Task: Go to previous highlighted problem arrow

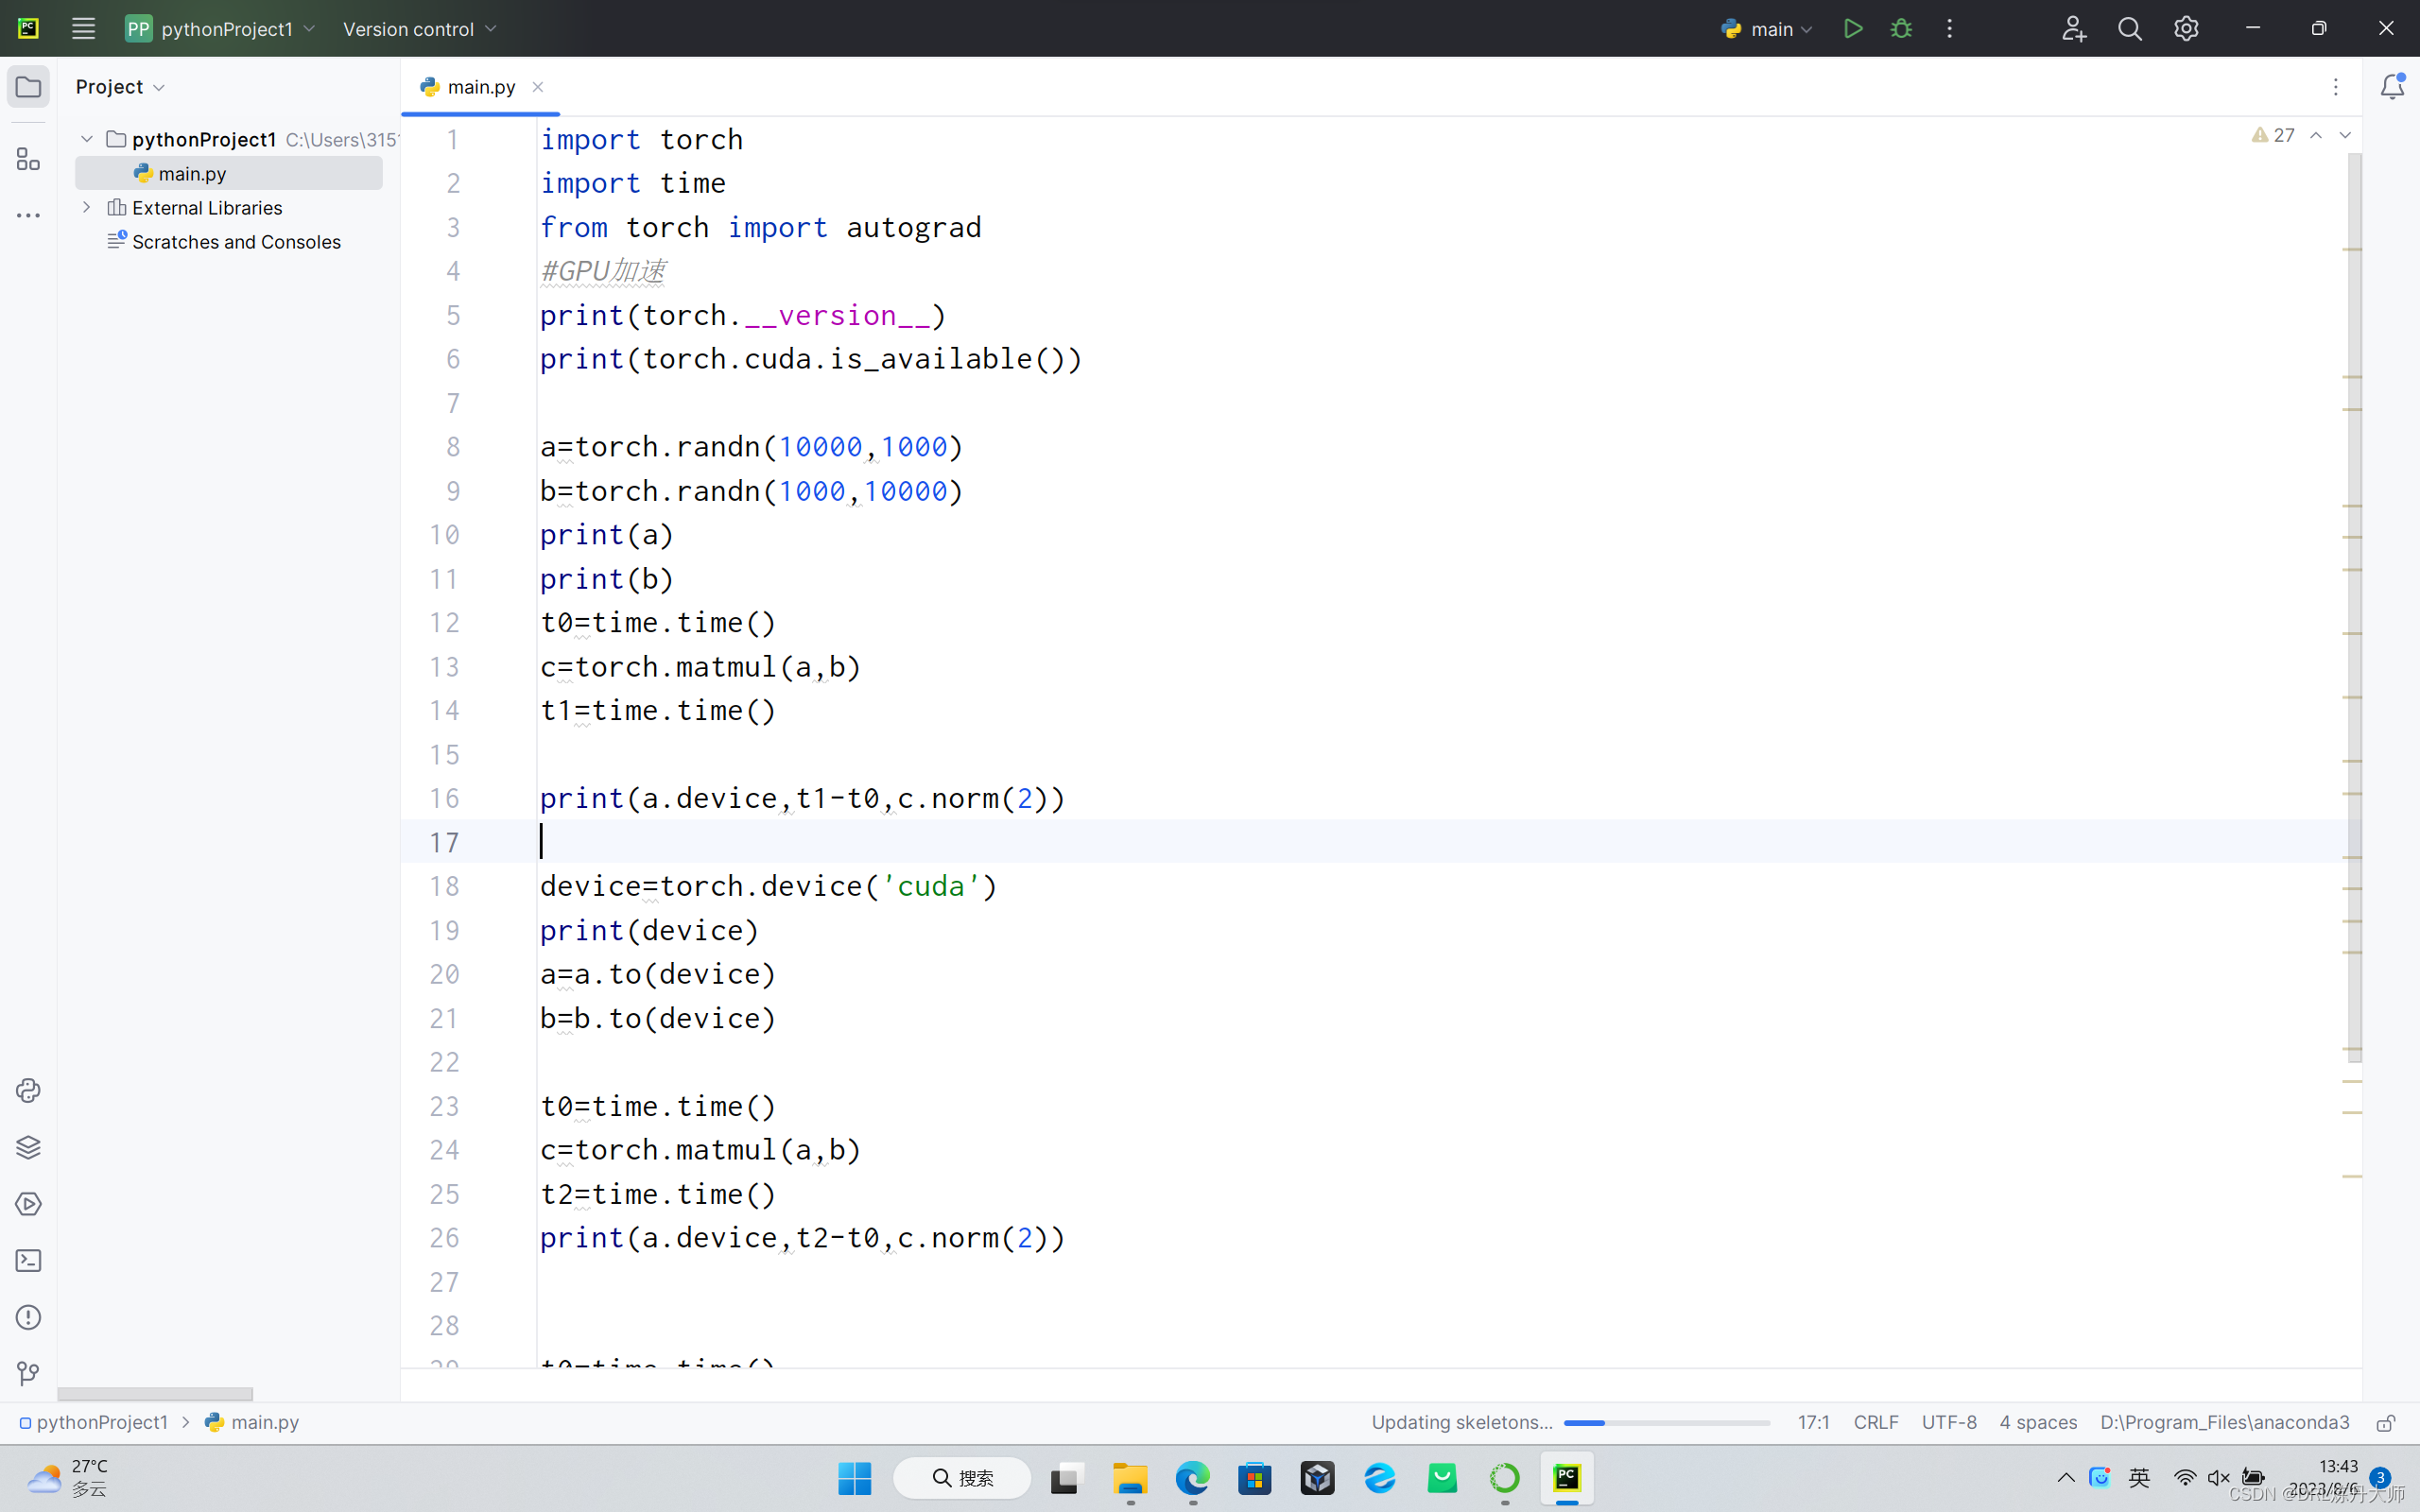Action: tap(2316, 135)
